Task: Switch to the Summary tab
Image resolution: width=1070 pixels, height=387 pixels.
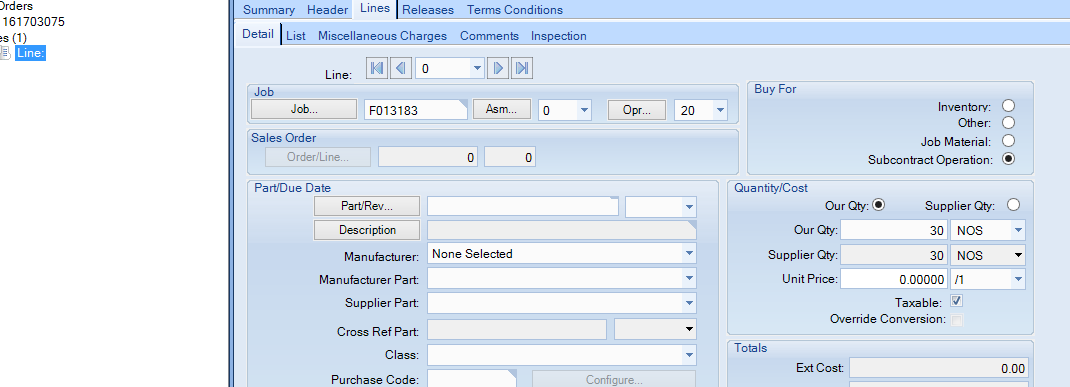Action: (269, 10)
